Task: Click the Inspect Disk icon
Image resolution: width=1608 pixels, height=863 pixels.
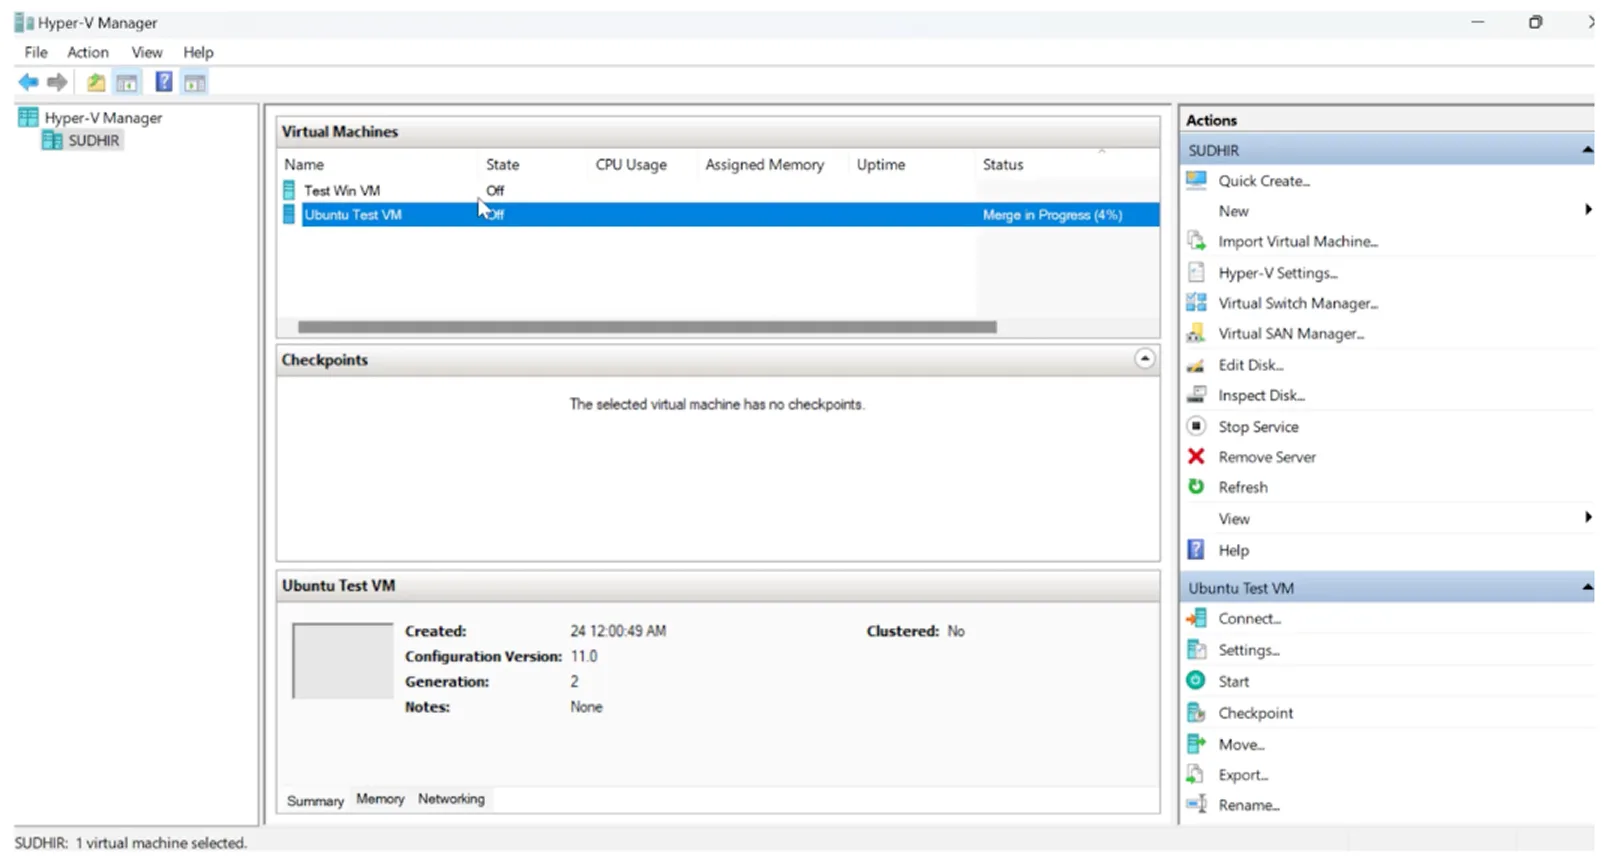Action: pyautogui.click(x=1196, y=395)
